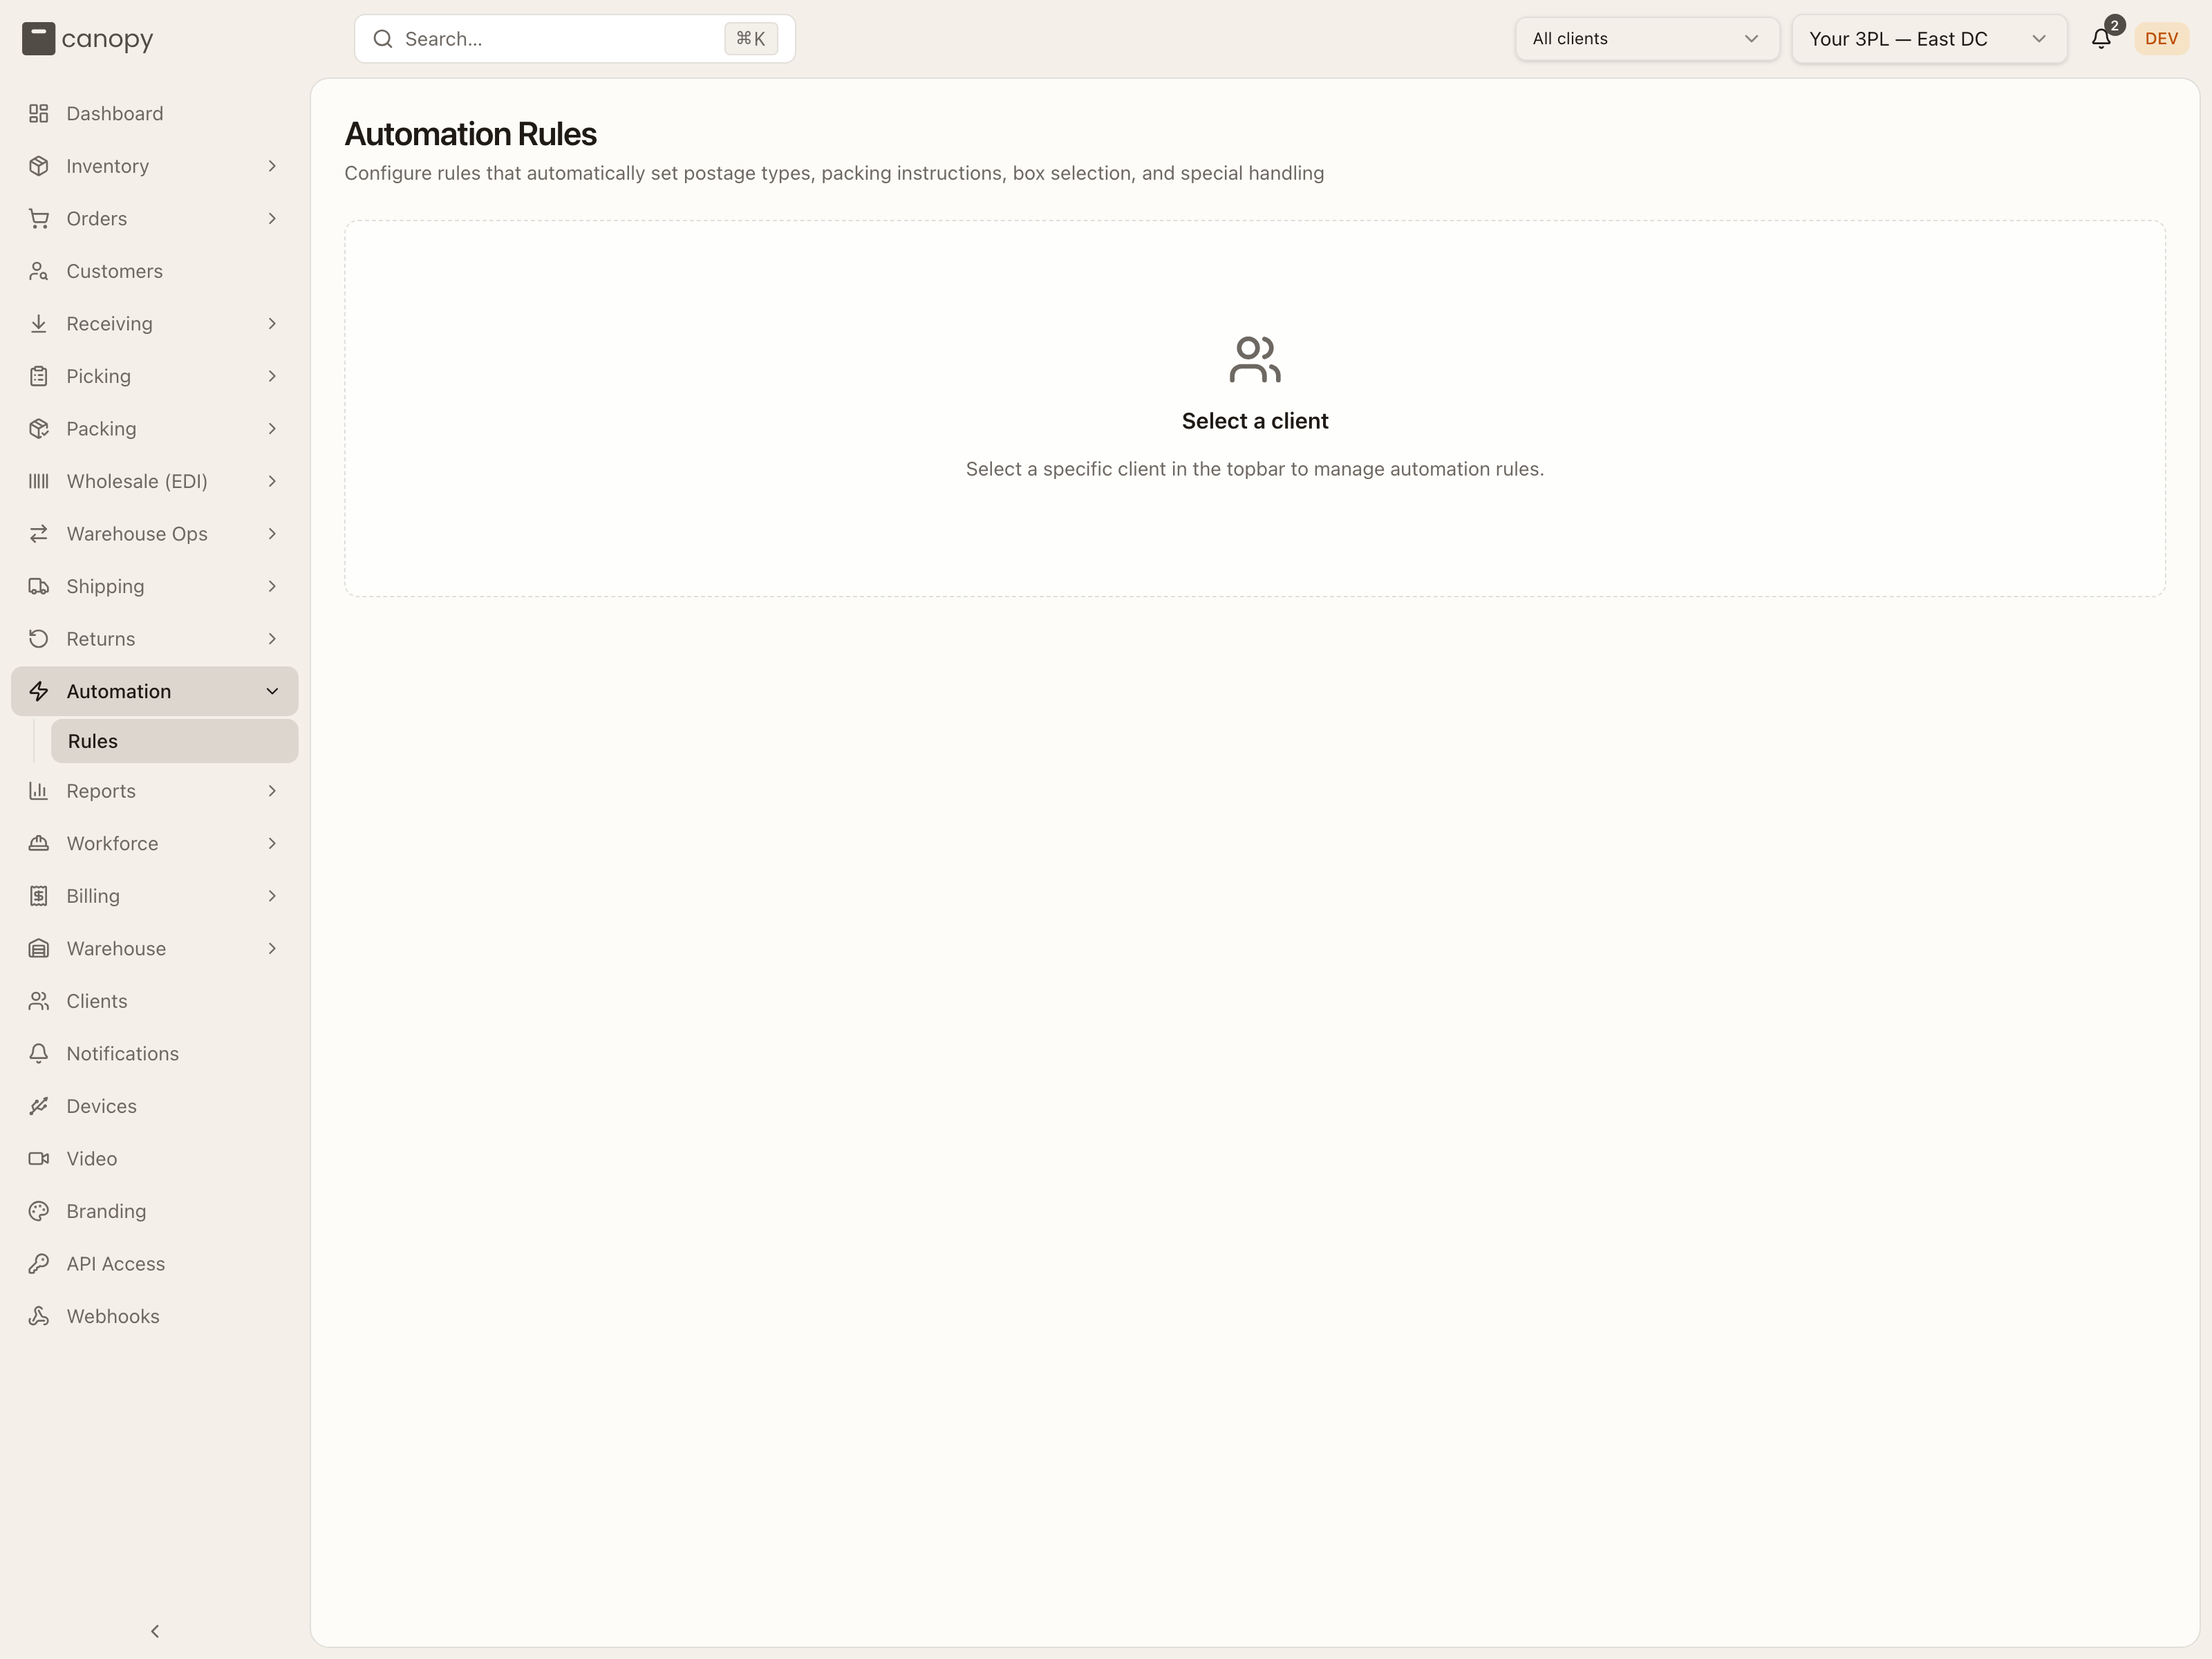Screen dimensions: 2212x1659
Task: Open the Video menu item
Action: click(x=155, y=1158)
